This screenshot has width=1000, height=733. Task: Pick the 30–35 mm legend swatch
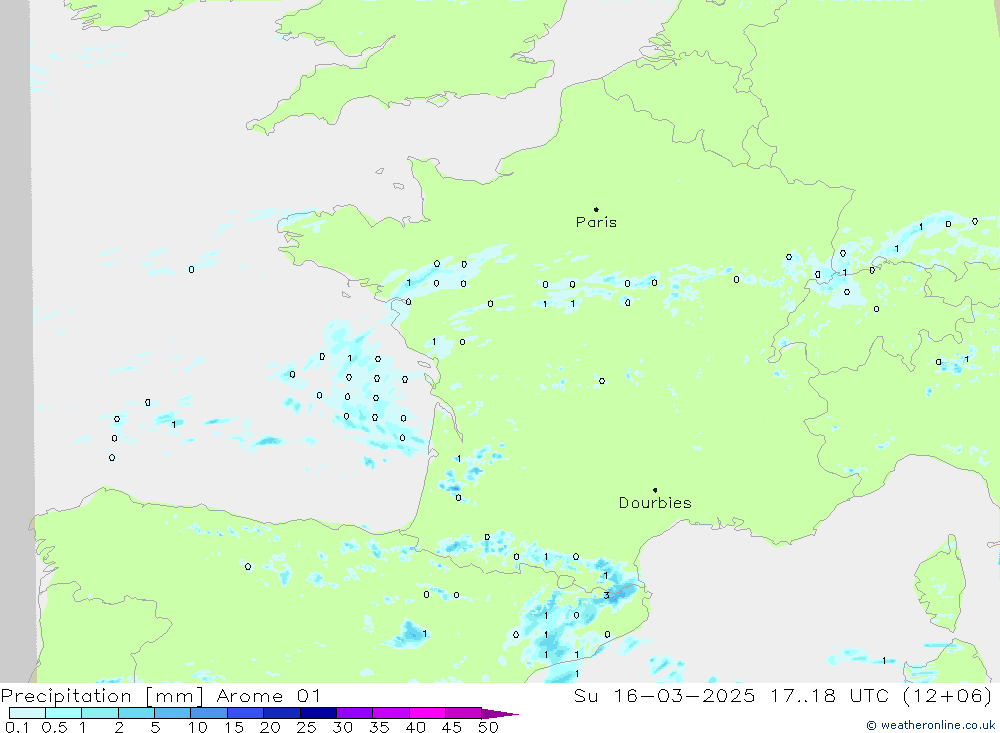coord(355,713)
